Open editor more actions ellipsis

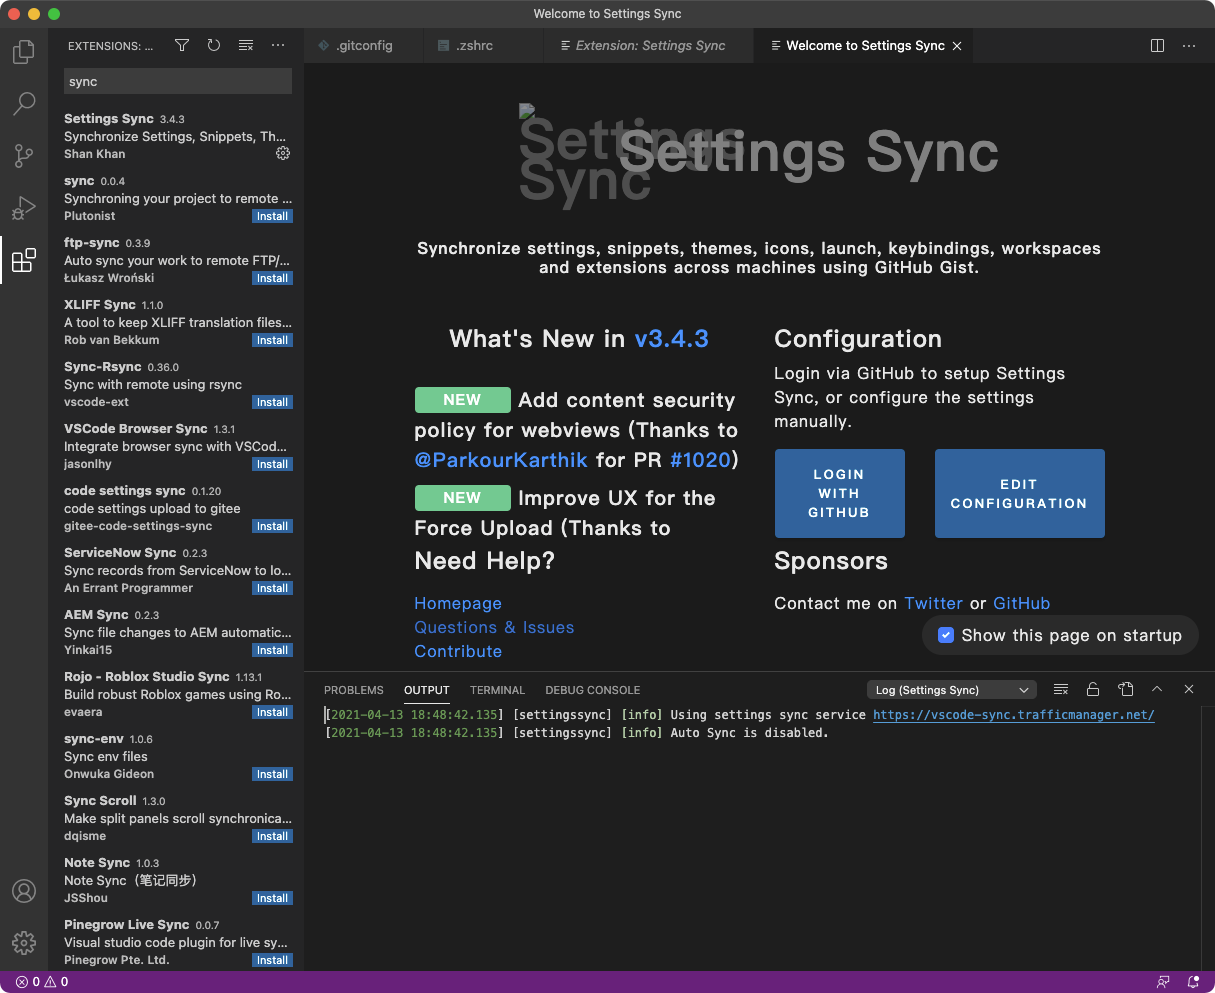(1189, 45)
